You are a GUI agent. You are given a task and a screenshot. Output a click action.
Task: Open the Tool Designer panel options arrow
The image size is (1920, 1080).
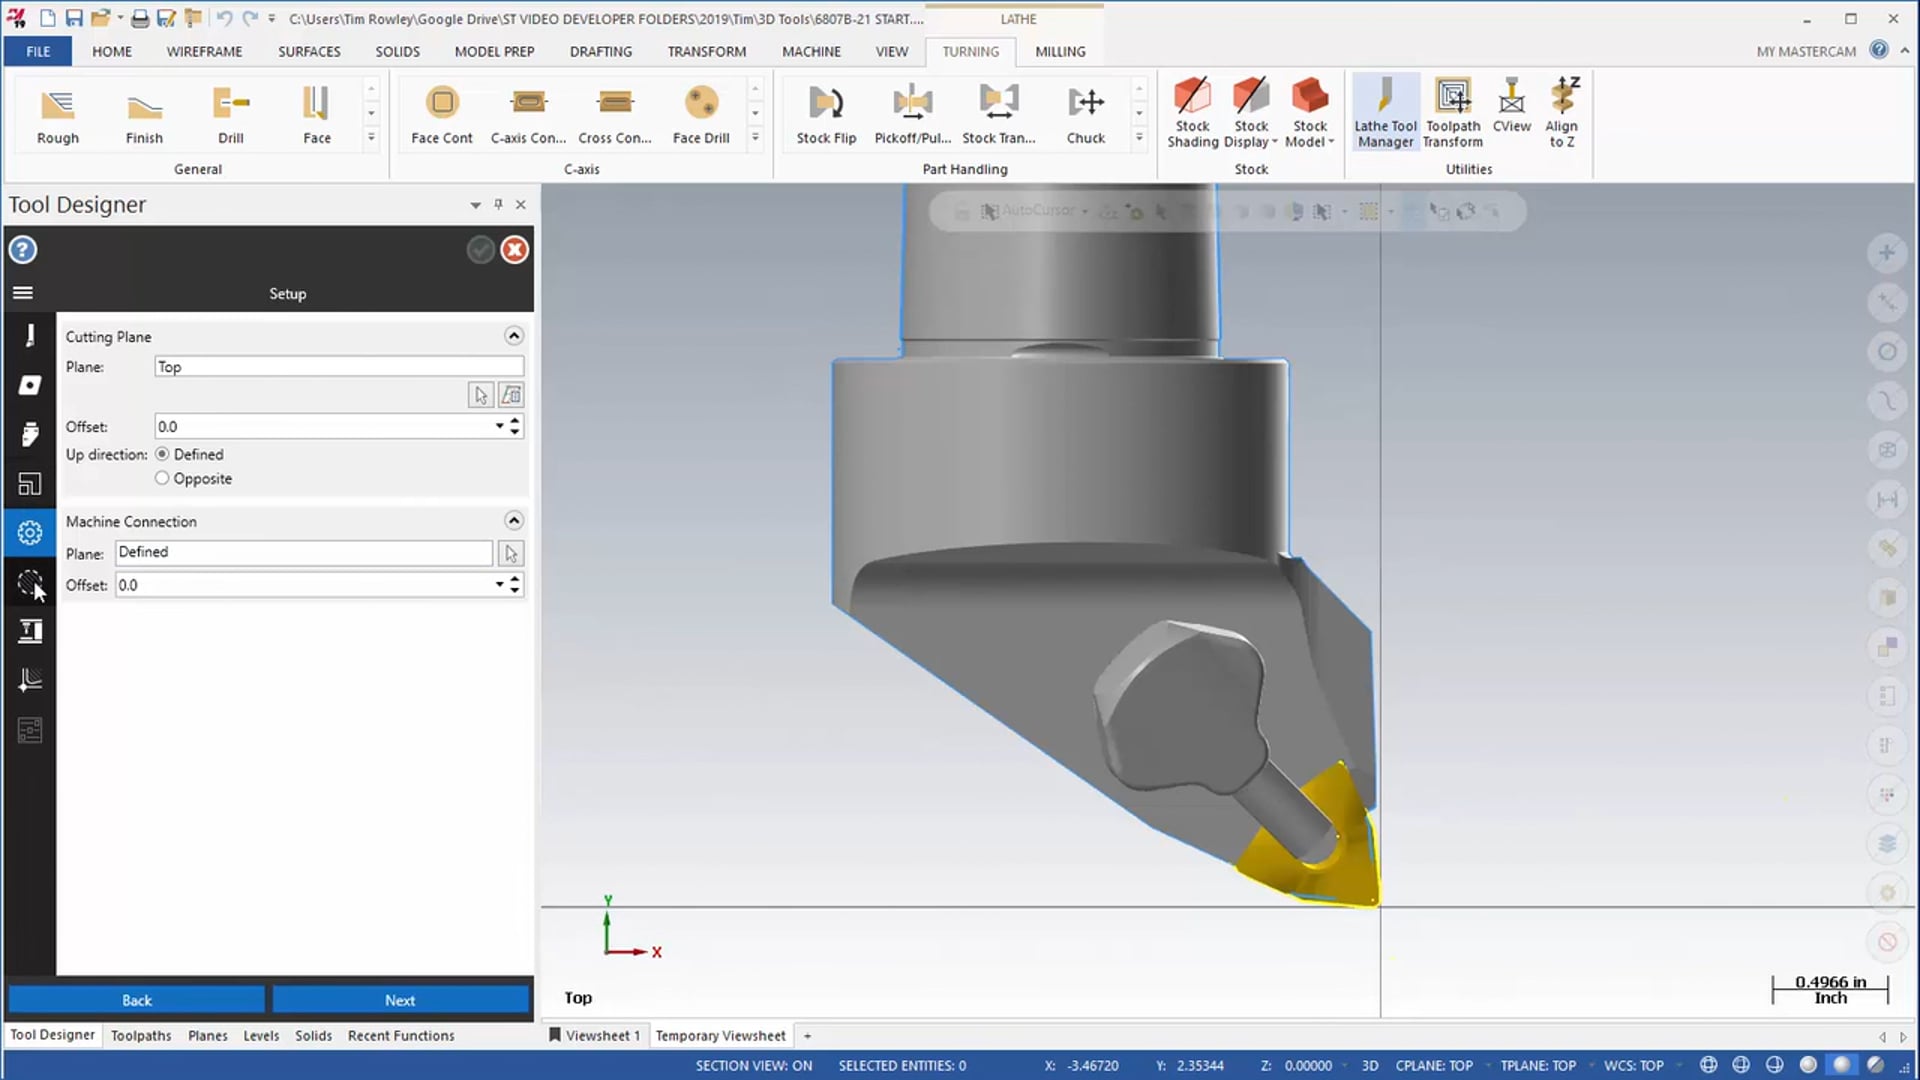pos(475,205)
